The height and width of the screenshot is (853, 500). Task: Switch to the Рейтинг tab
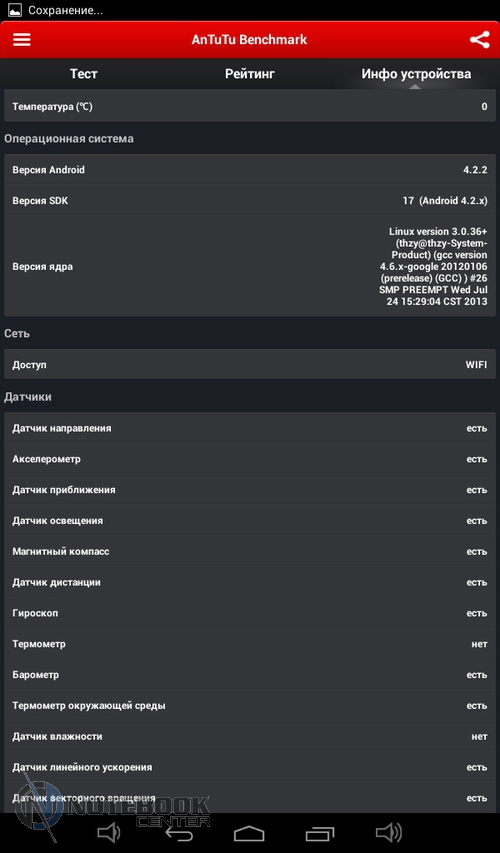250,73
